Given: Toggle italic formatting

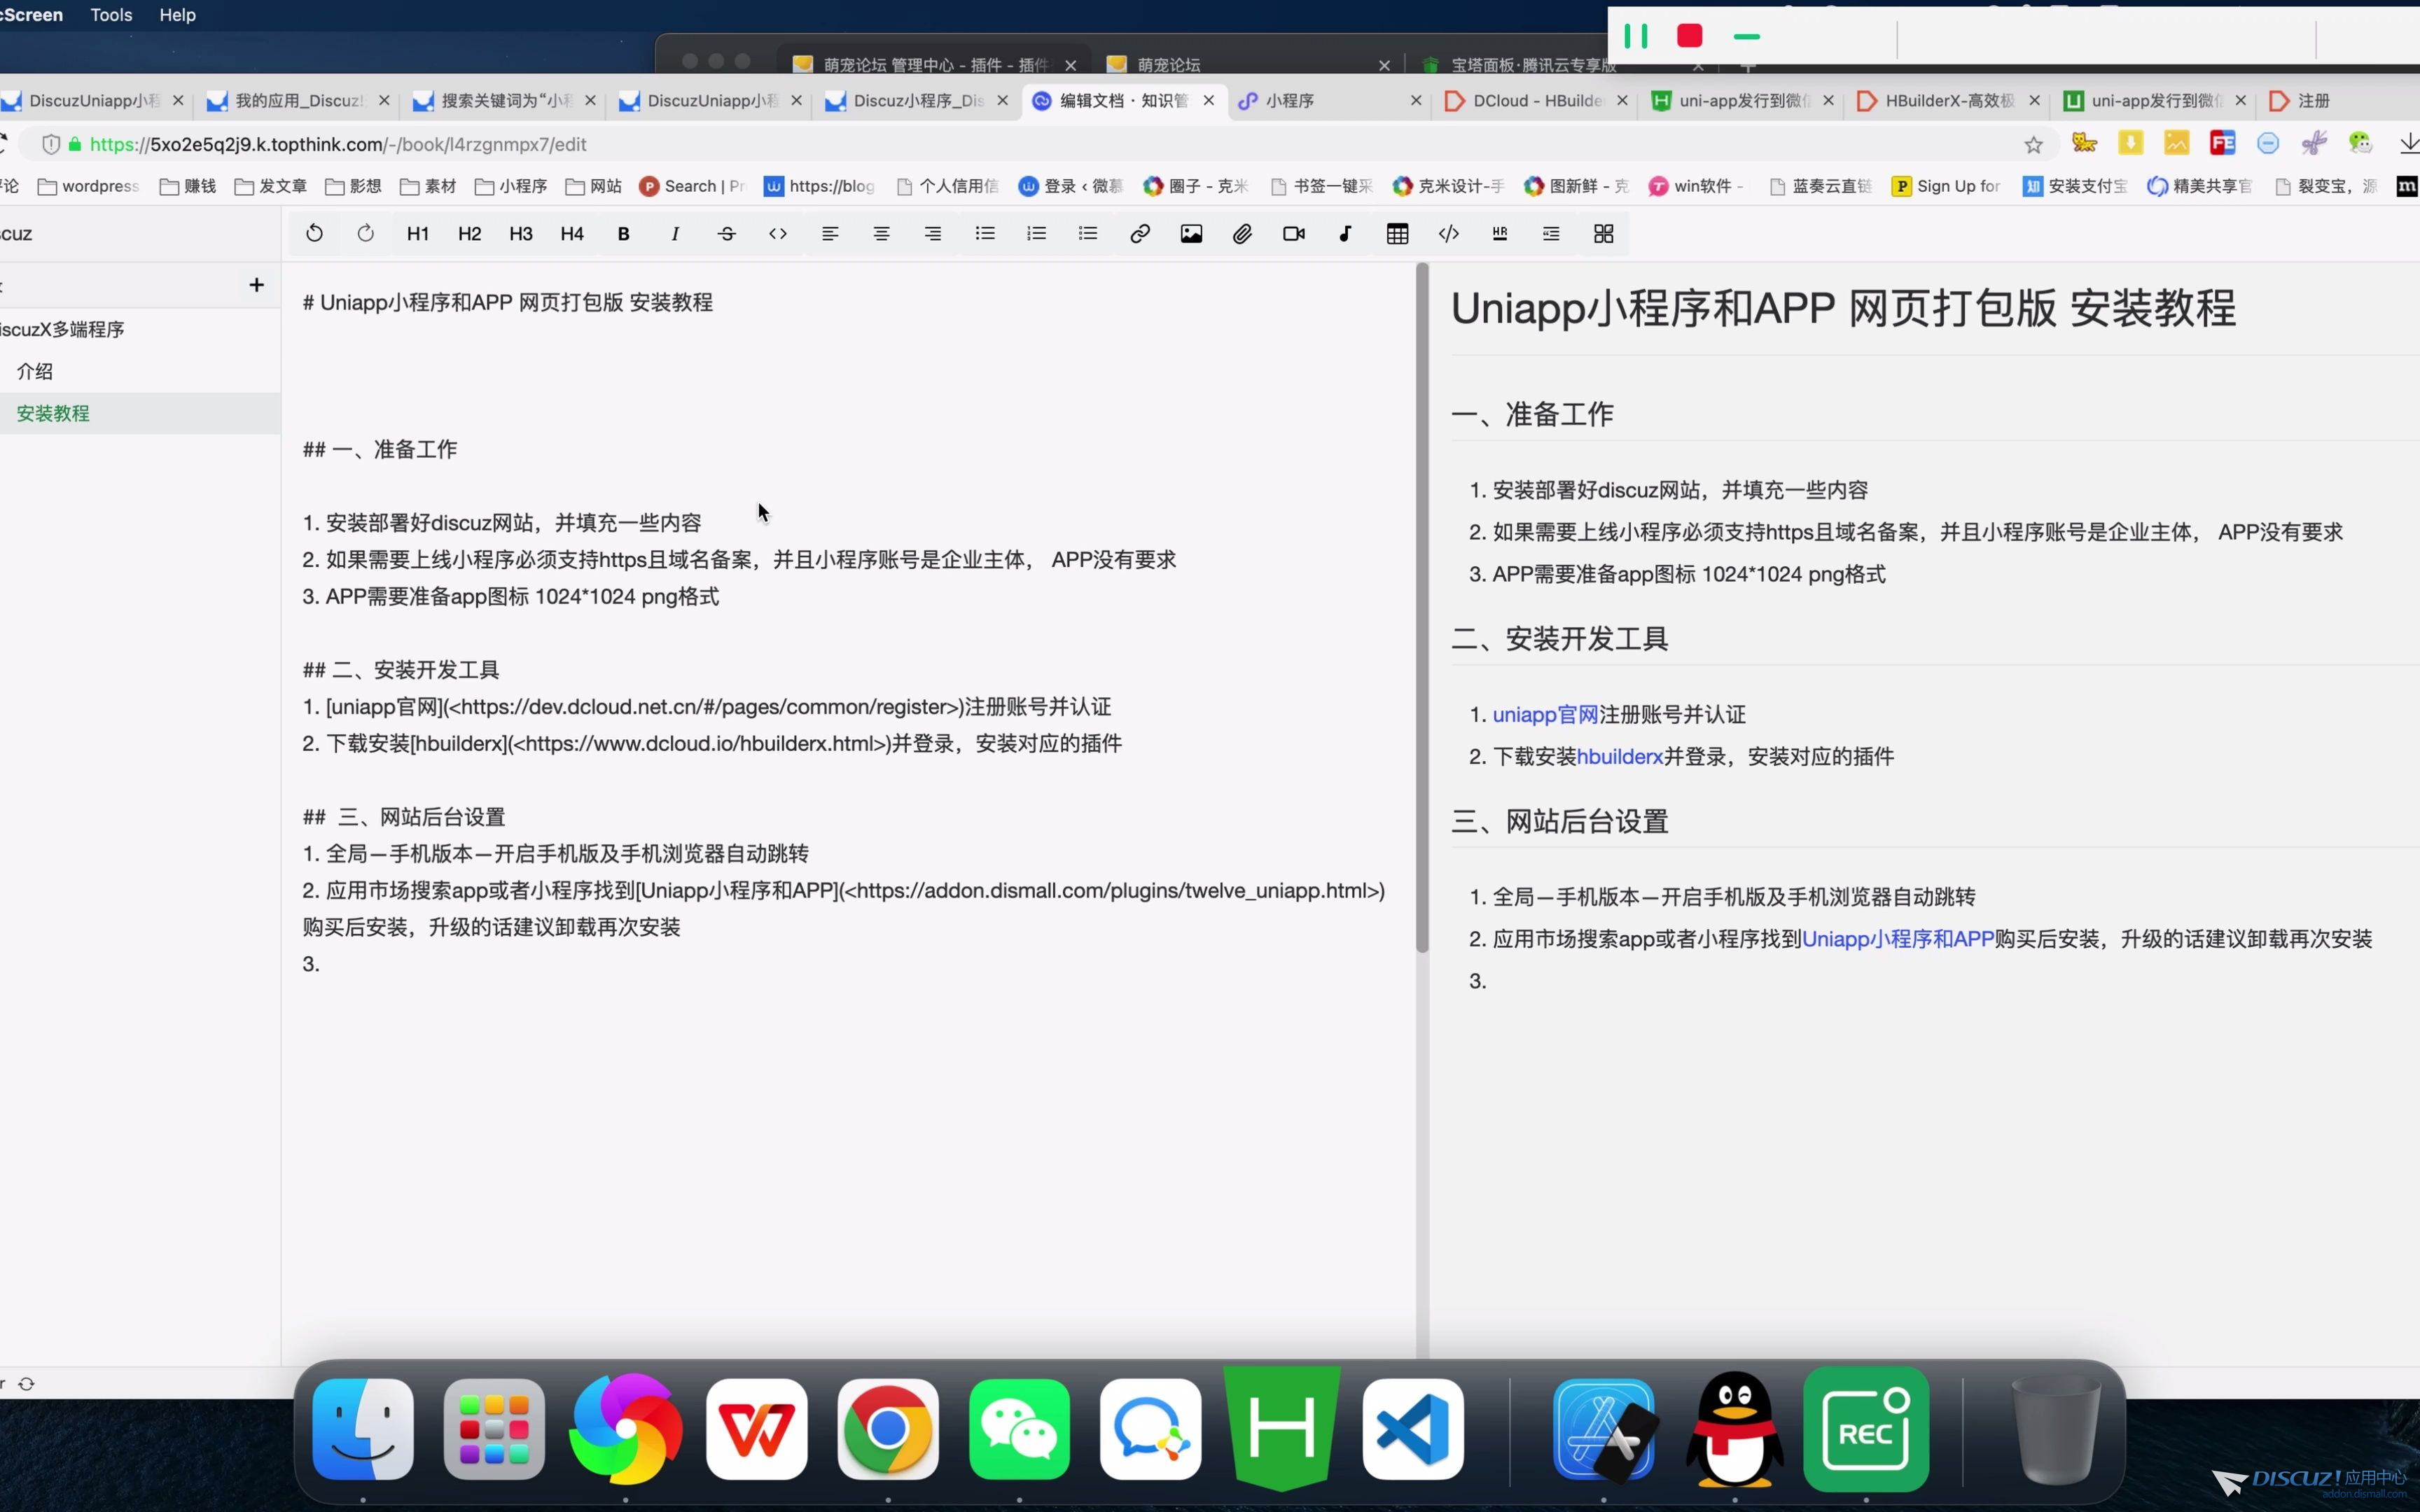Looking at the screenshot, I should tap(675, 233).
